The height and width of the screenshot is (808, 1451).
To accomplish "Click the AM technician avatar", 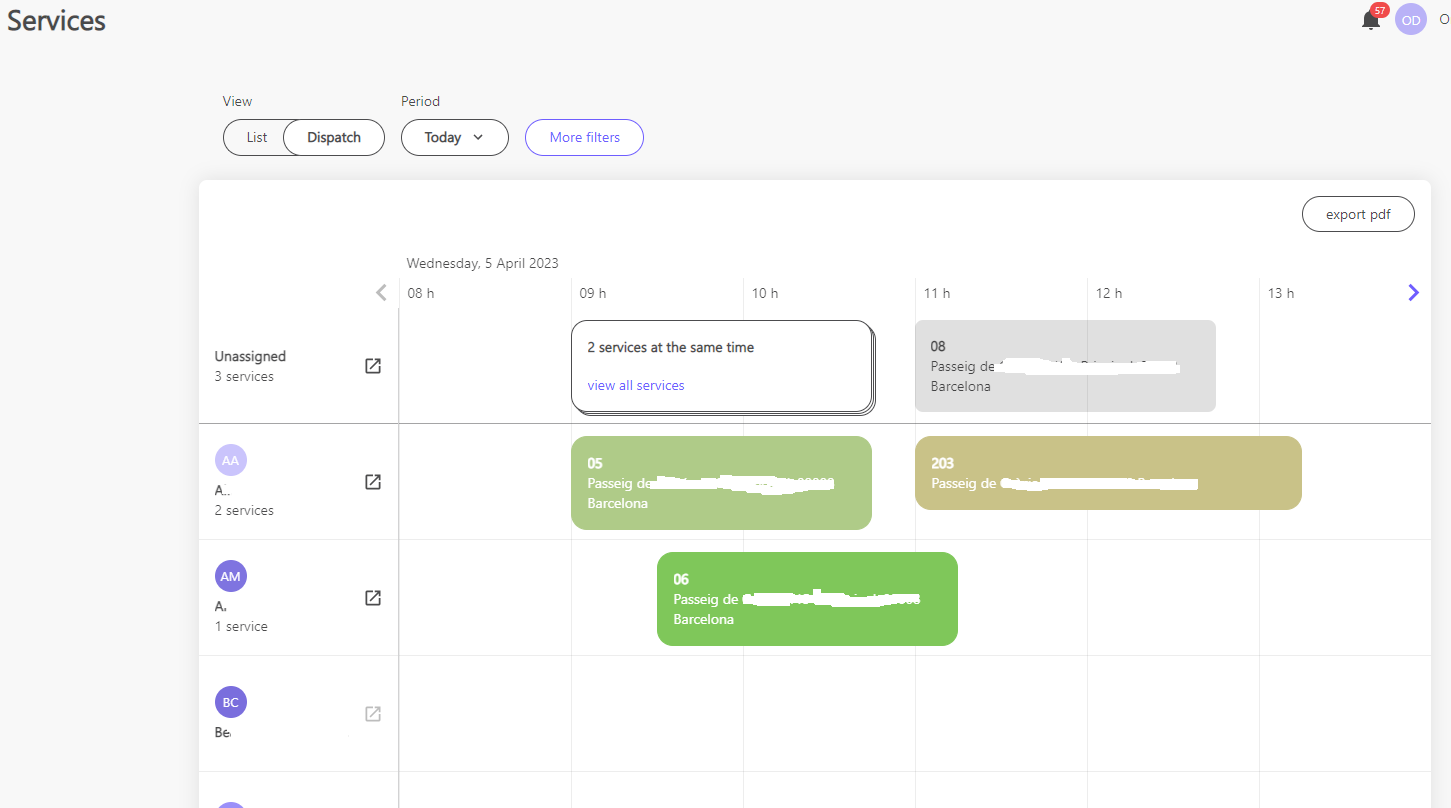I will click(x=231, y=576).
